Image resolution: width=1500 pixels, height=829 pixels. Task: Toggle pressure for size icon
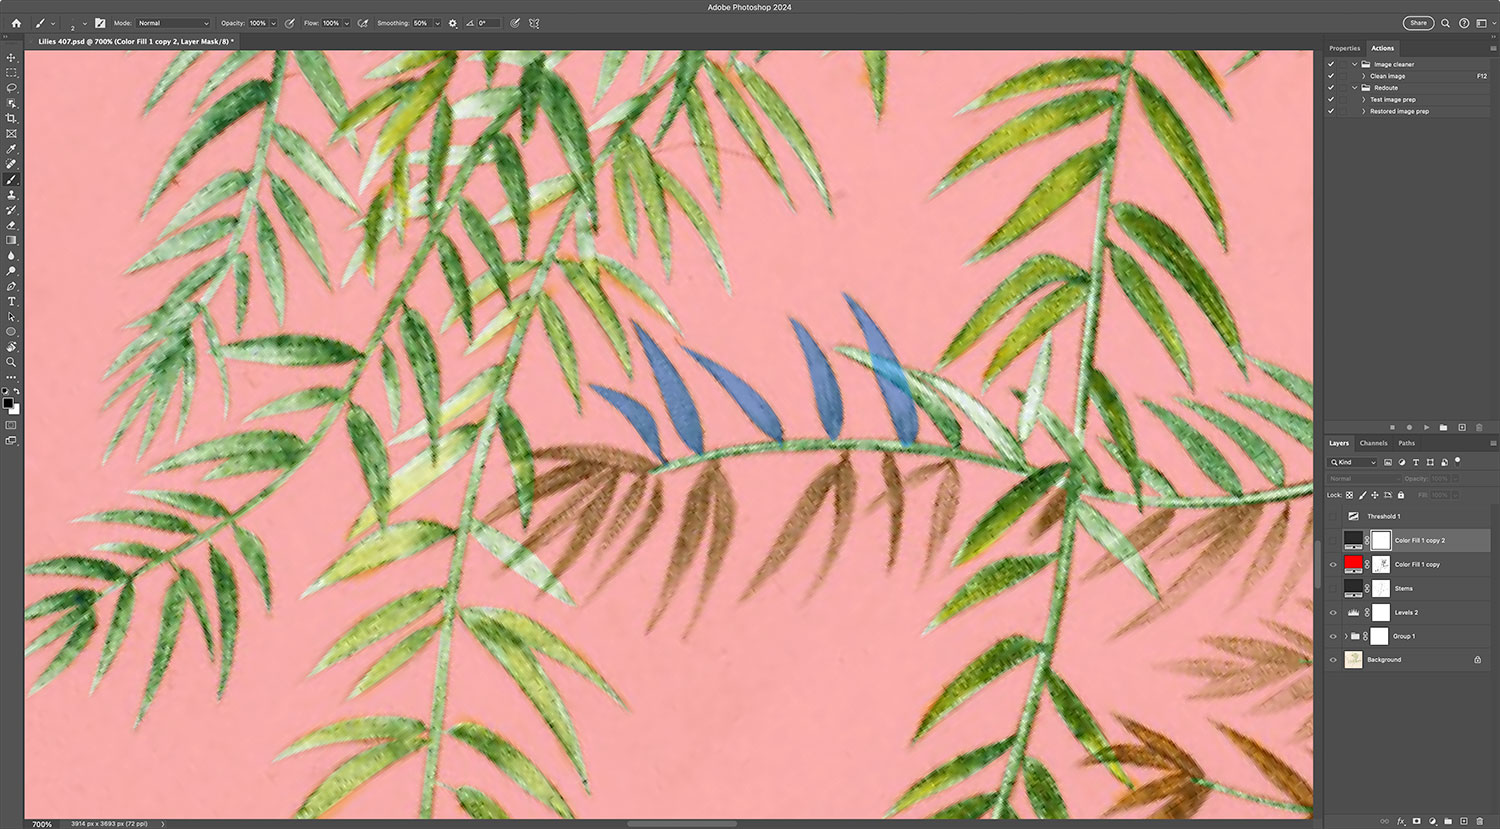515,23
